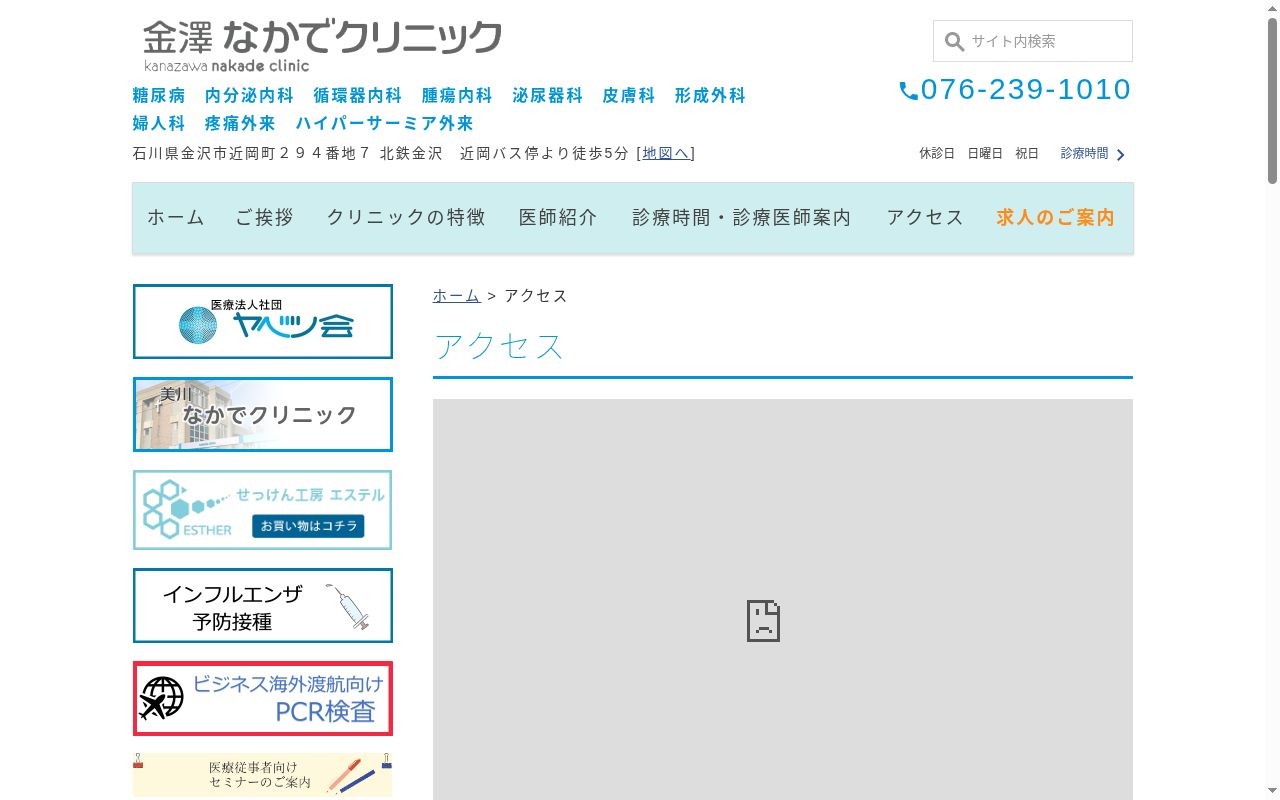Image resolution: width=1280 pixels, height=800 pixels.
Task: Open 求人のご案内 menu item
Action: pyautogui.click(x=1055, y=218)
